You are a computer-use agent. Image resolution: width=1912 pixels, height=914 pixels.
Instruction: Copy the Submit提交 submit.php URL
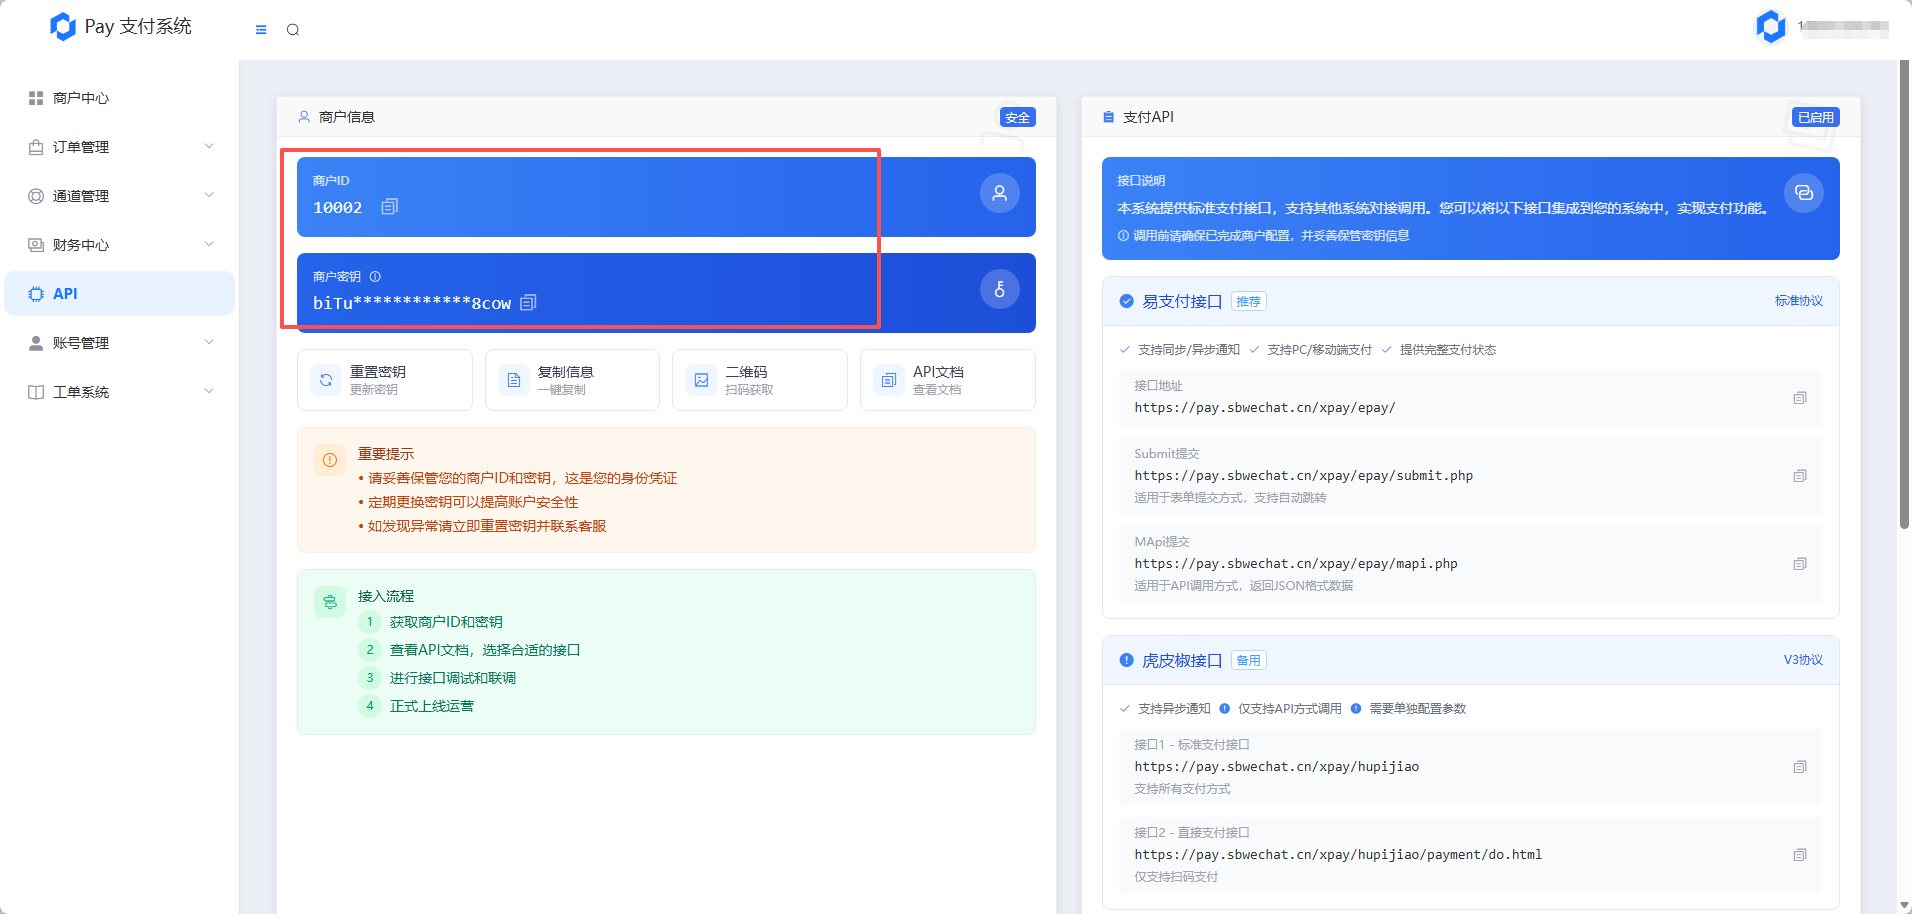[1799, 476]
